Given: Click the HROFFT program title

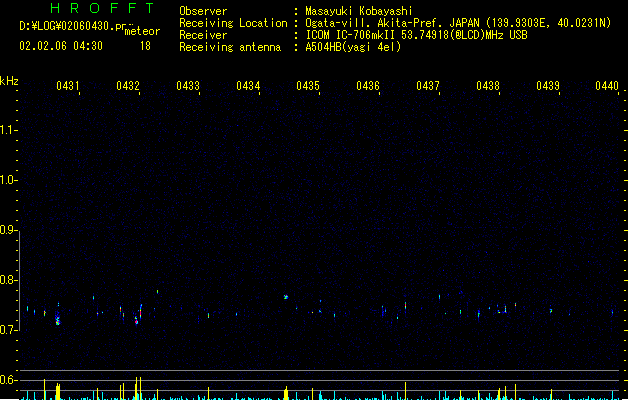Looking at the screenshot, I should [x=103, y=8].
